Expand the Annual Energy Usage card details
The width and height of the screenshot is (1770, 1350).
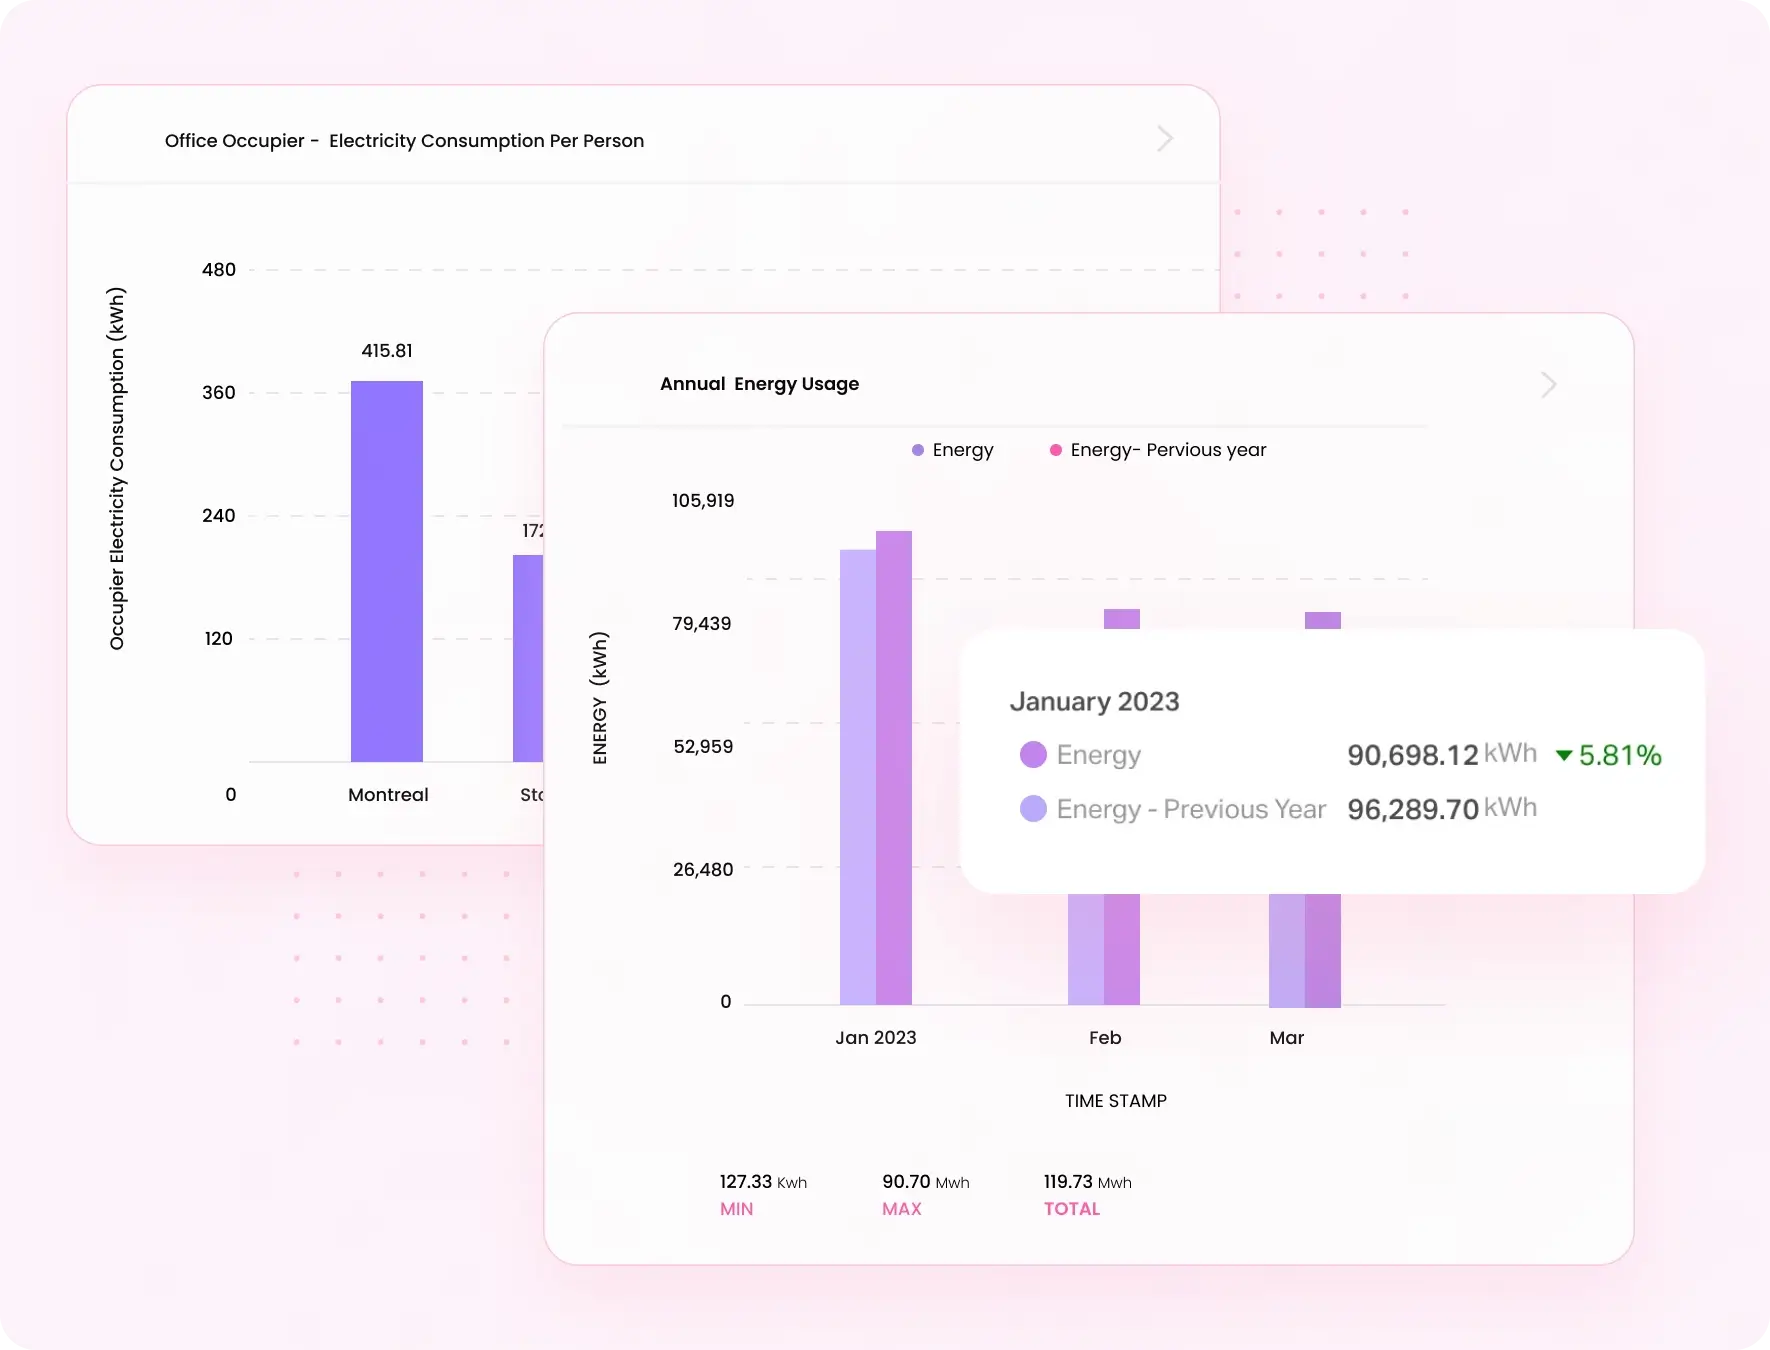coord(1547,384)
